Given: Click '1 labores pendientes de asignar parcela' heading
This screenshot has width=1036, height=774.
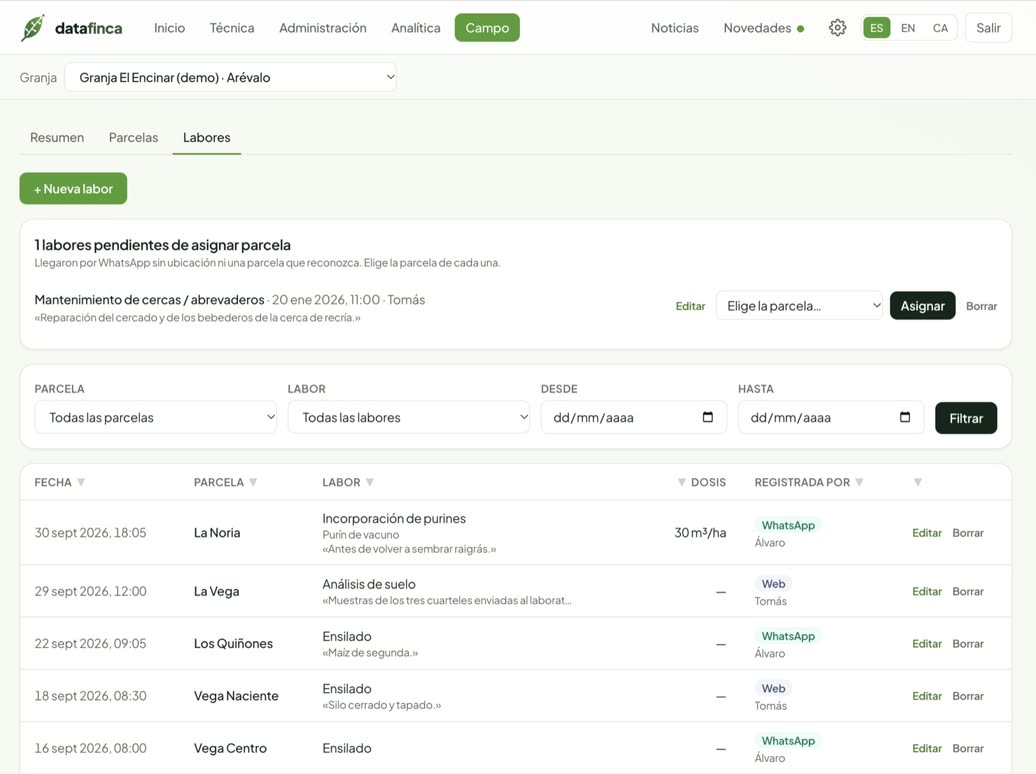Looking at the screenshot, I should coord(163,245).
